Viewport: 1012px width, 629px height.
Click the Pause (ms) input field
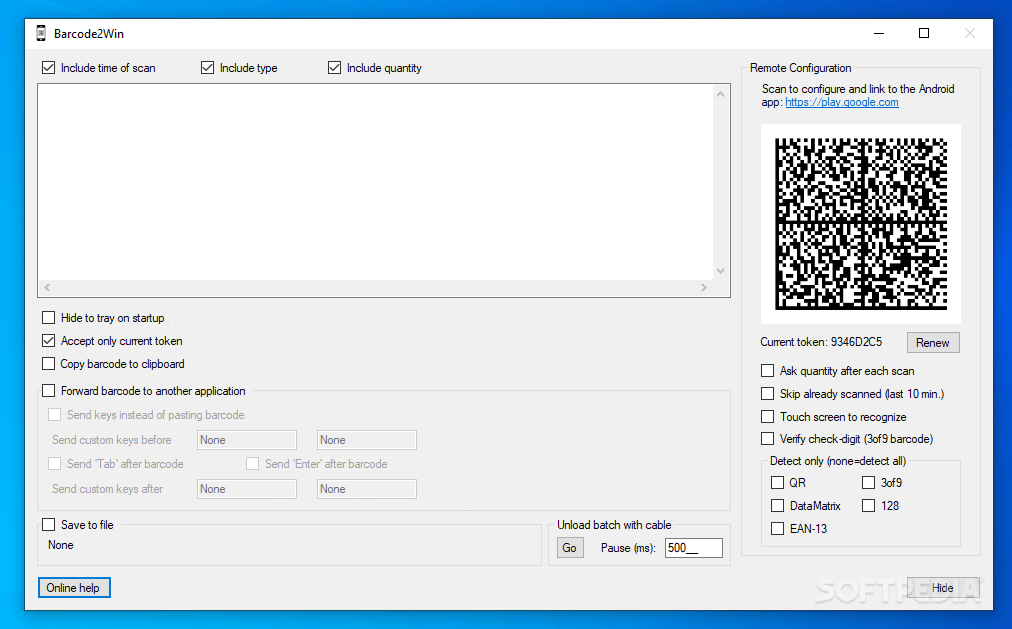coord(692,547)
